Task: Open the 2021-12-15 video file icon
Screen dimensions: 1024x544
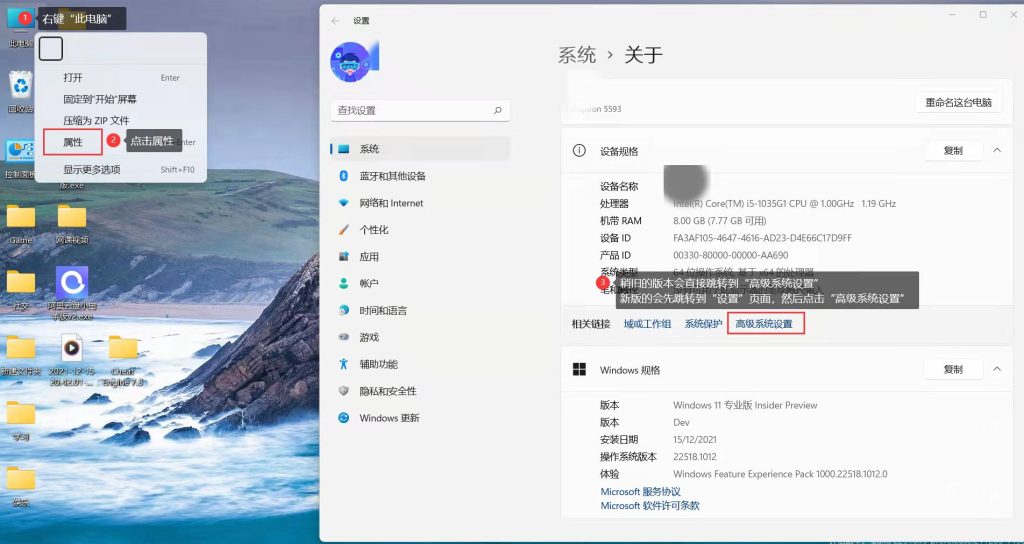Action: tap(72, 347)
